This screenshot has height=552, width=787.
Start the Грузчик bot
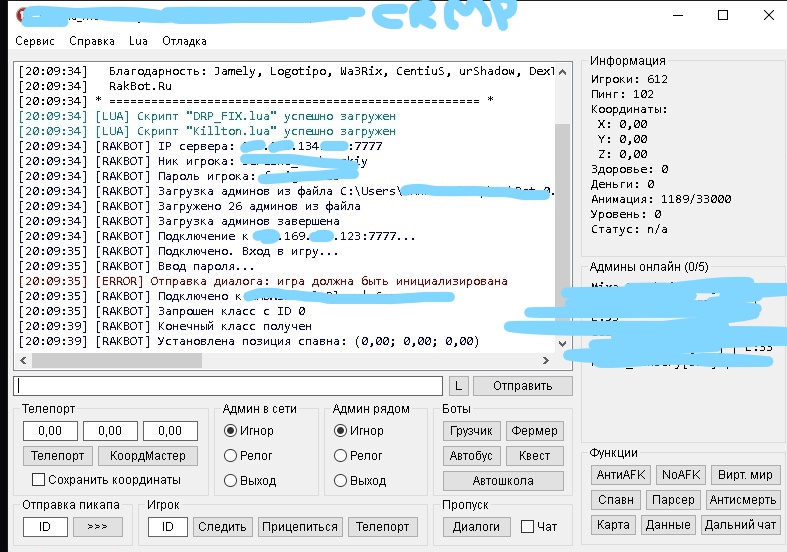[471, 431]
